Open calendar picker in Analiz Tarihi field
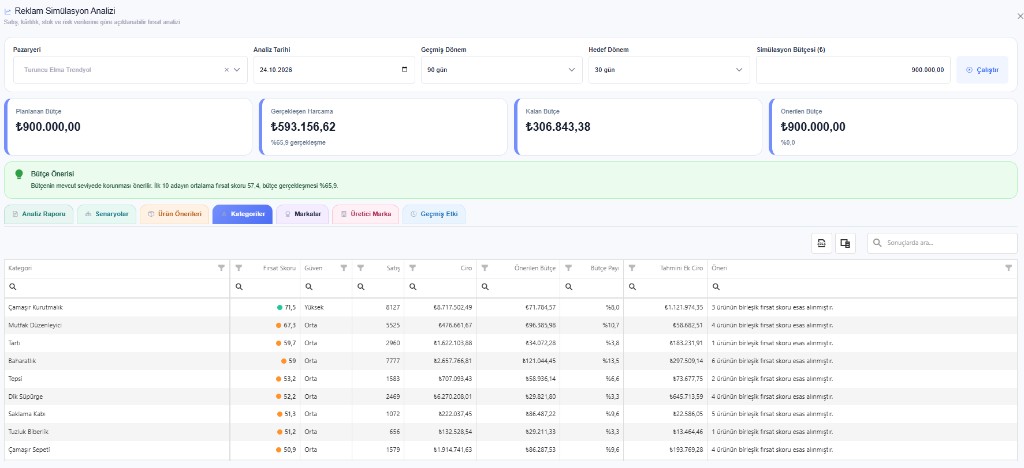Screen dimensions: 1024x468 click(x=404, y=70)
